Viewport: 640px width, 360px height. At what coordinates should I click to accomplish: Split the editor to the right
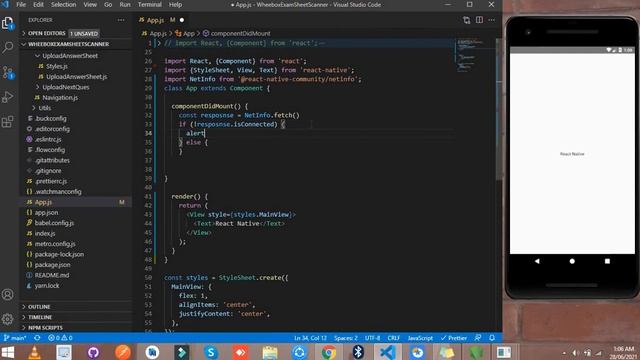(479, 20)
